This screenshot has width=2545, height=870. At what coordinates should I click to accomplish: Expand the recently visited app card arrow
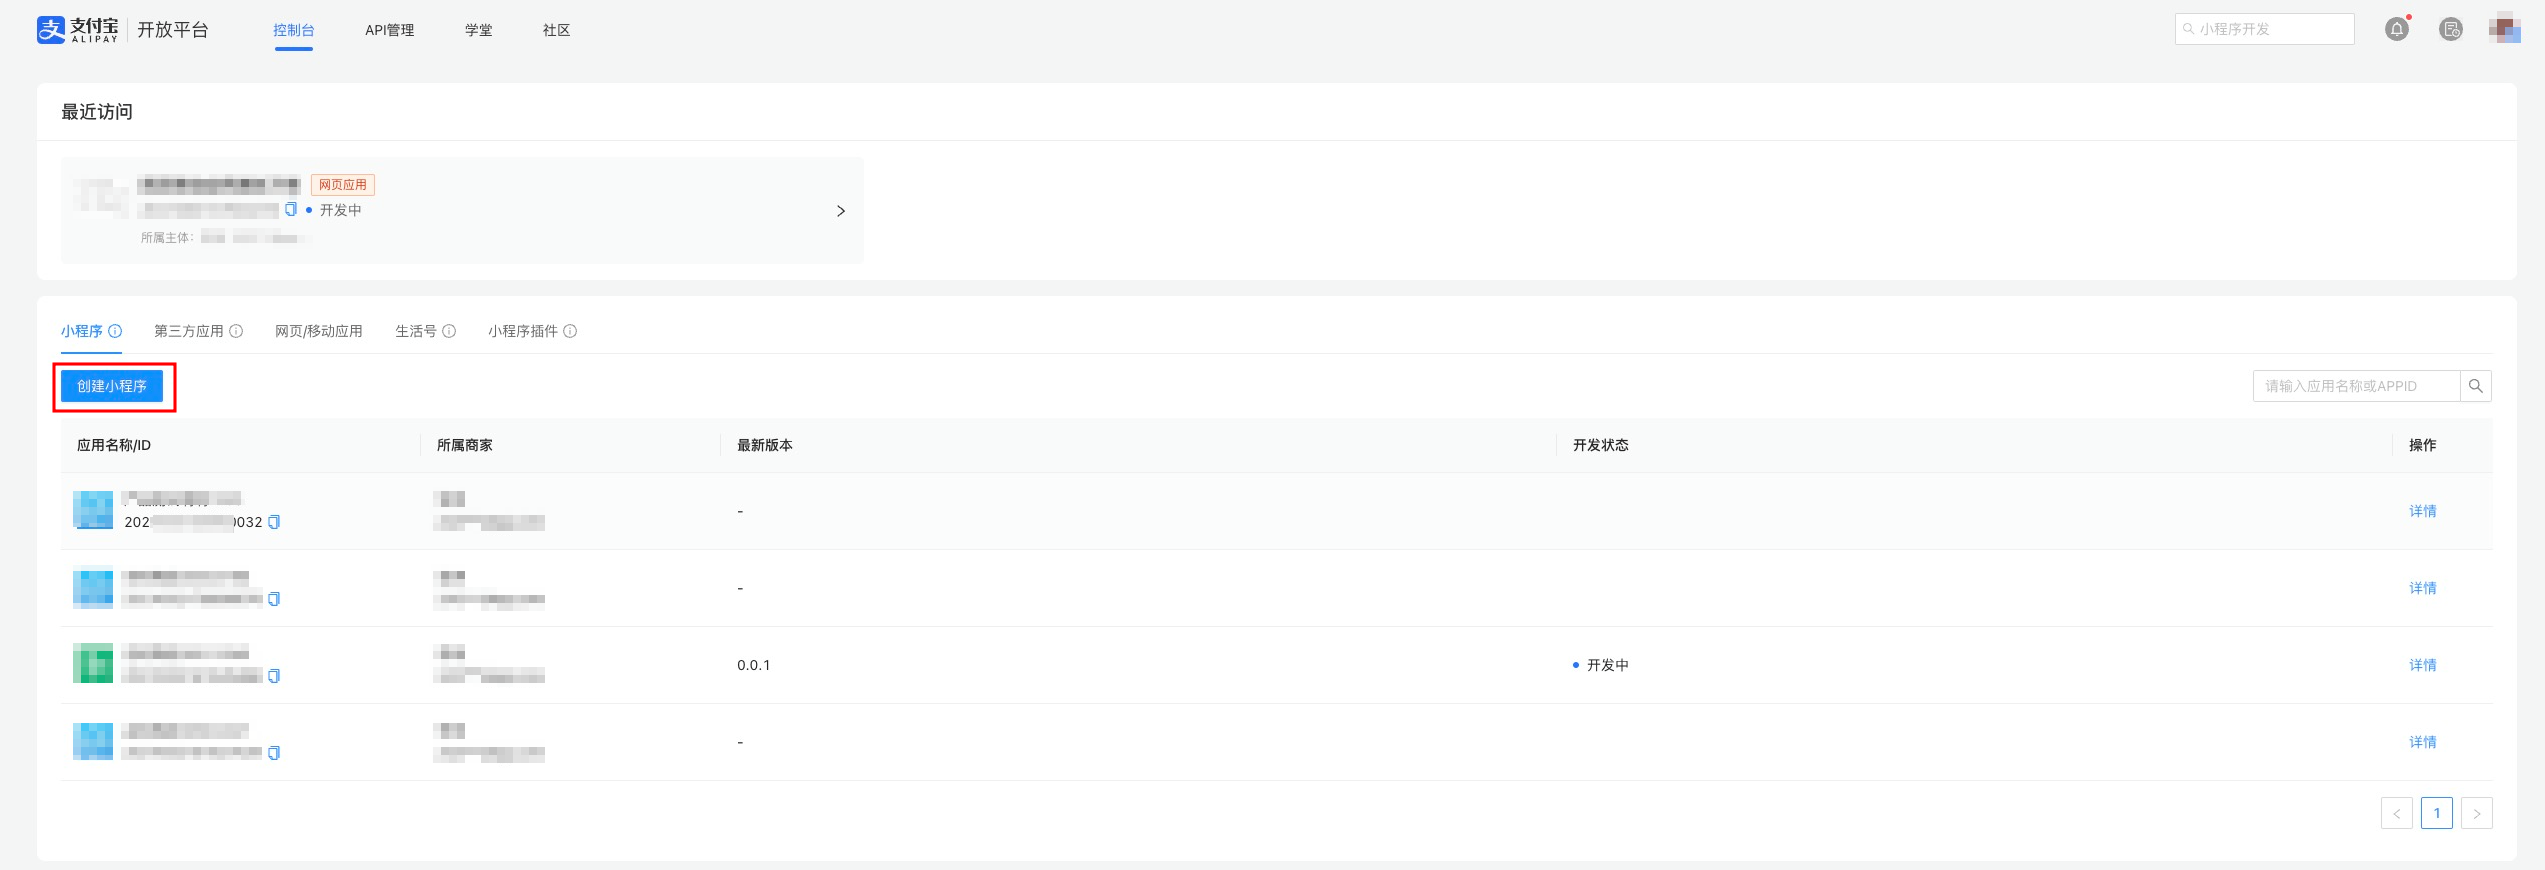[841, 211]
